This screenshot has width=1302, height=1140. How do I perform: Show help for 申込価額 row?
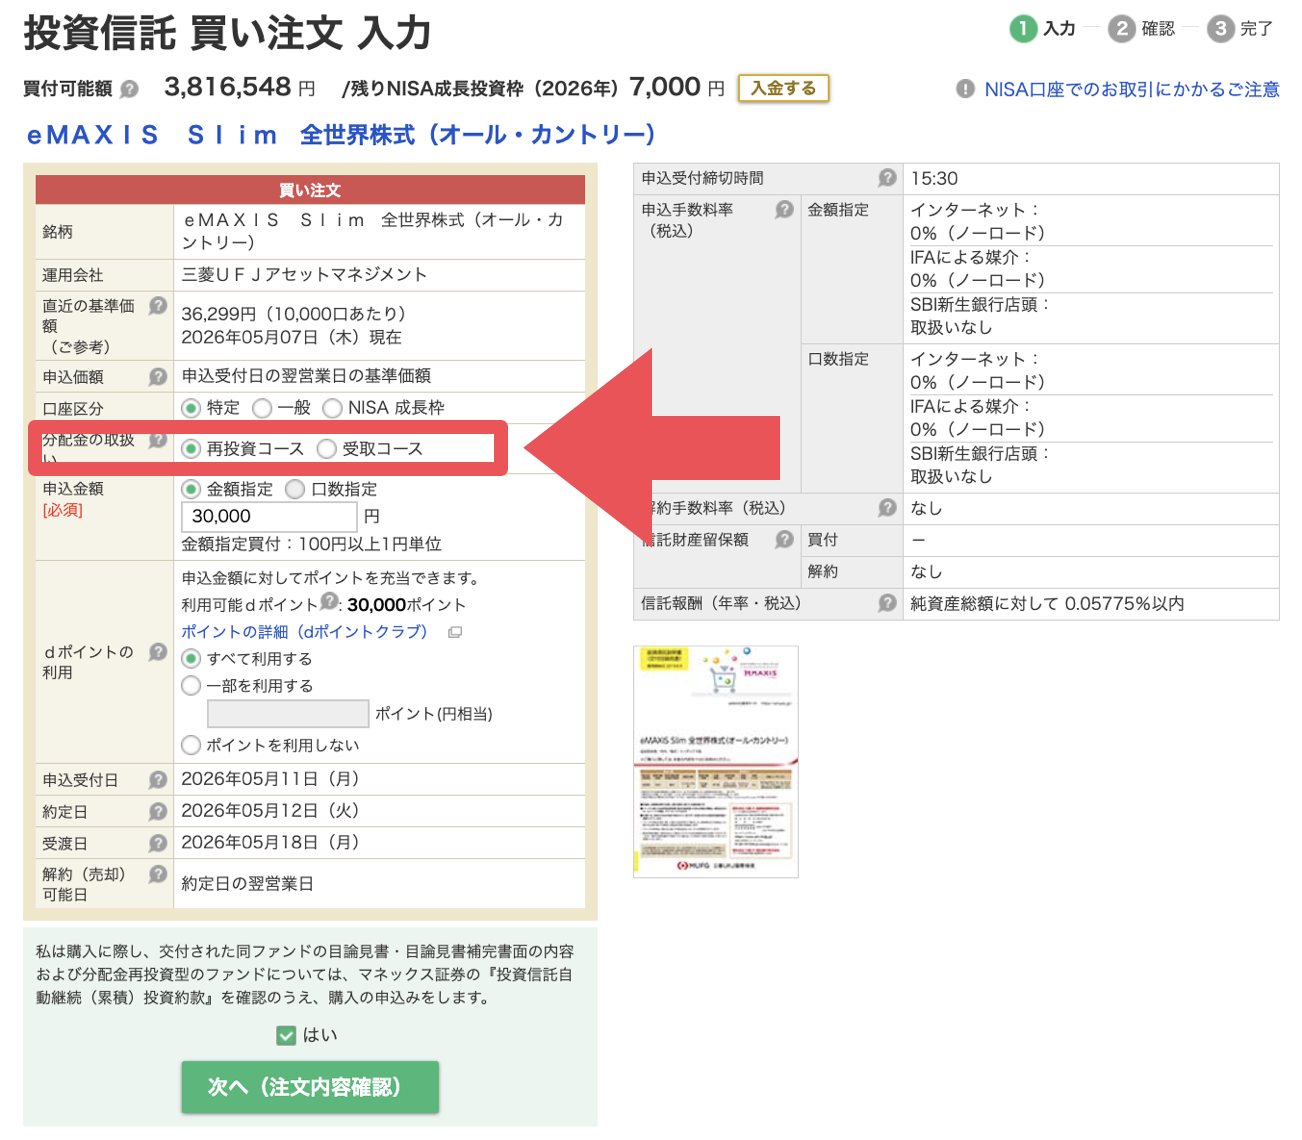click(x=158, y=377)
